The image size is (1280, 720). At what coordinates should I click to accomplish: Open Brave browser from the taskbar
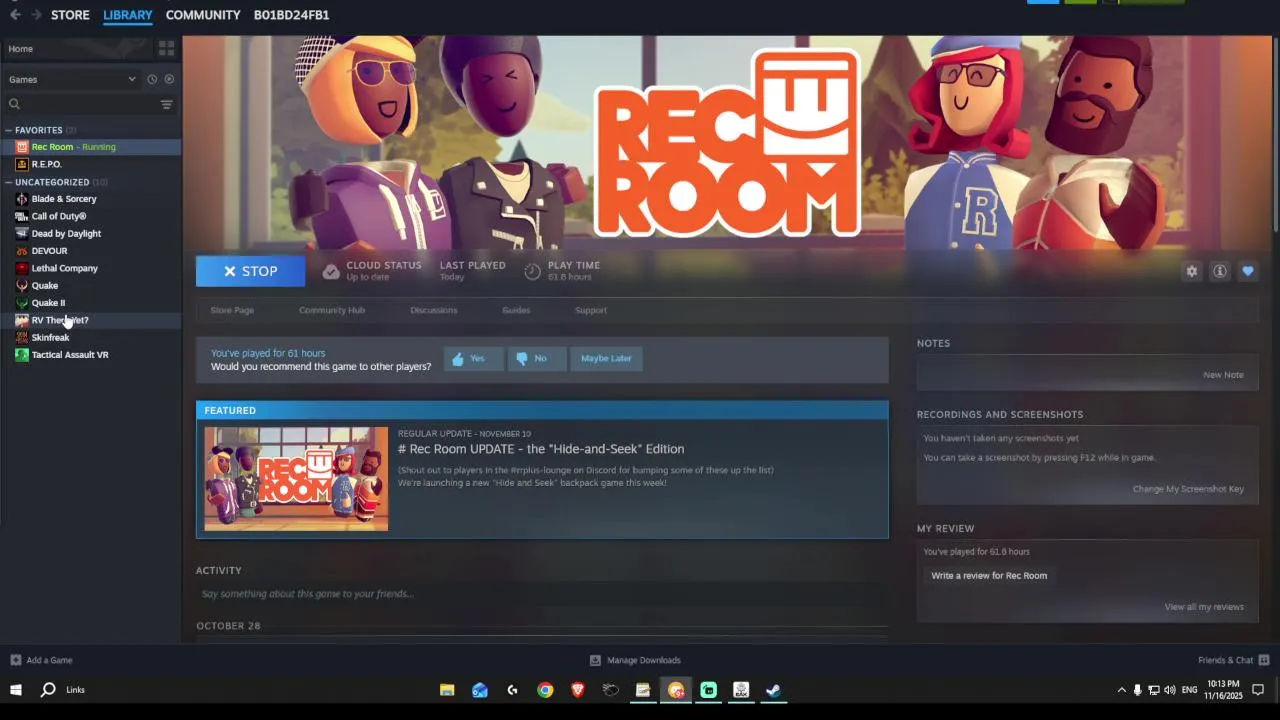tap(577, 690)
